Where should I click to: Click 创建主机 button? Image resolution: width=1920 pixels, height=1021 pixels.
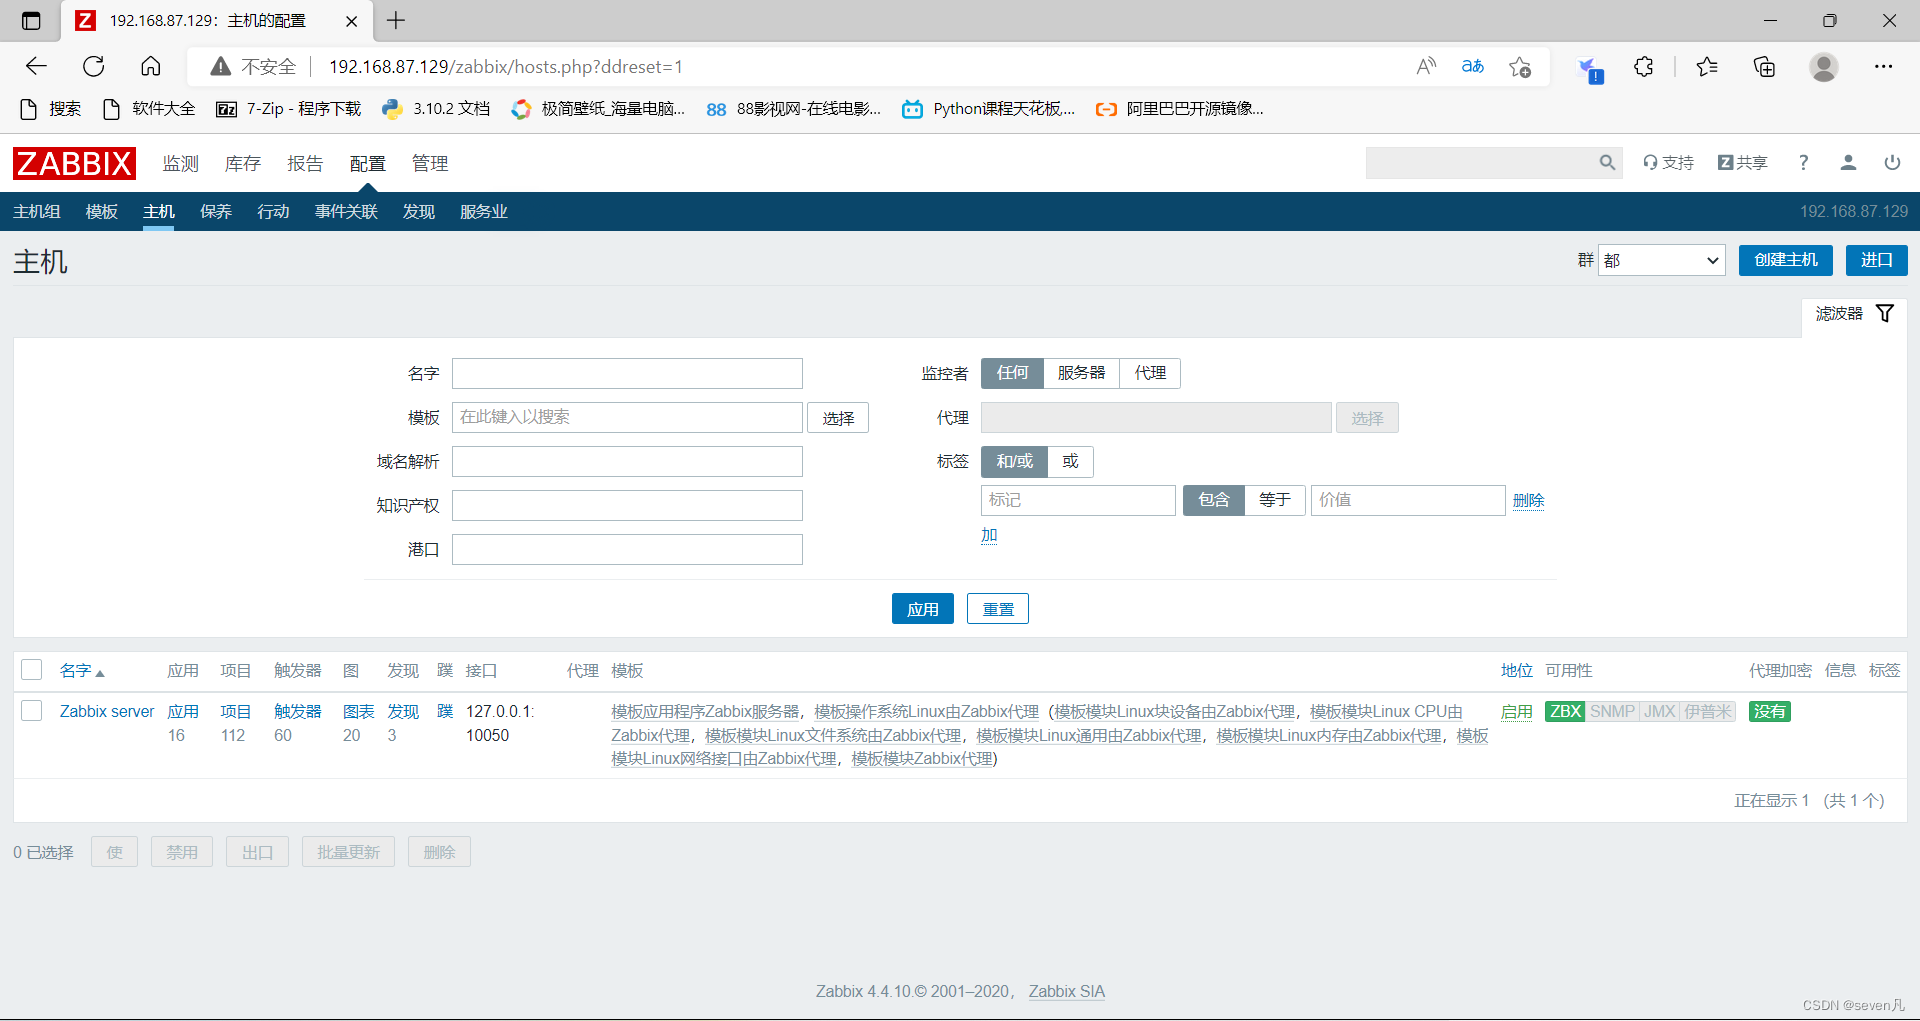1785,260
